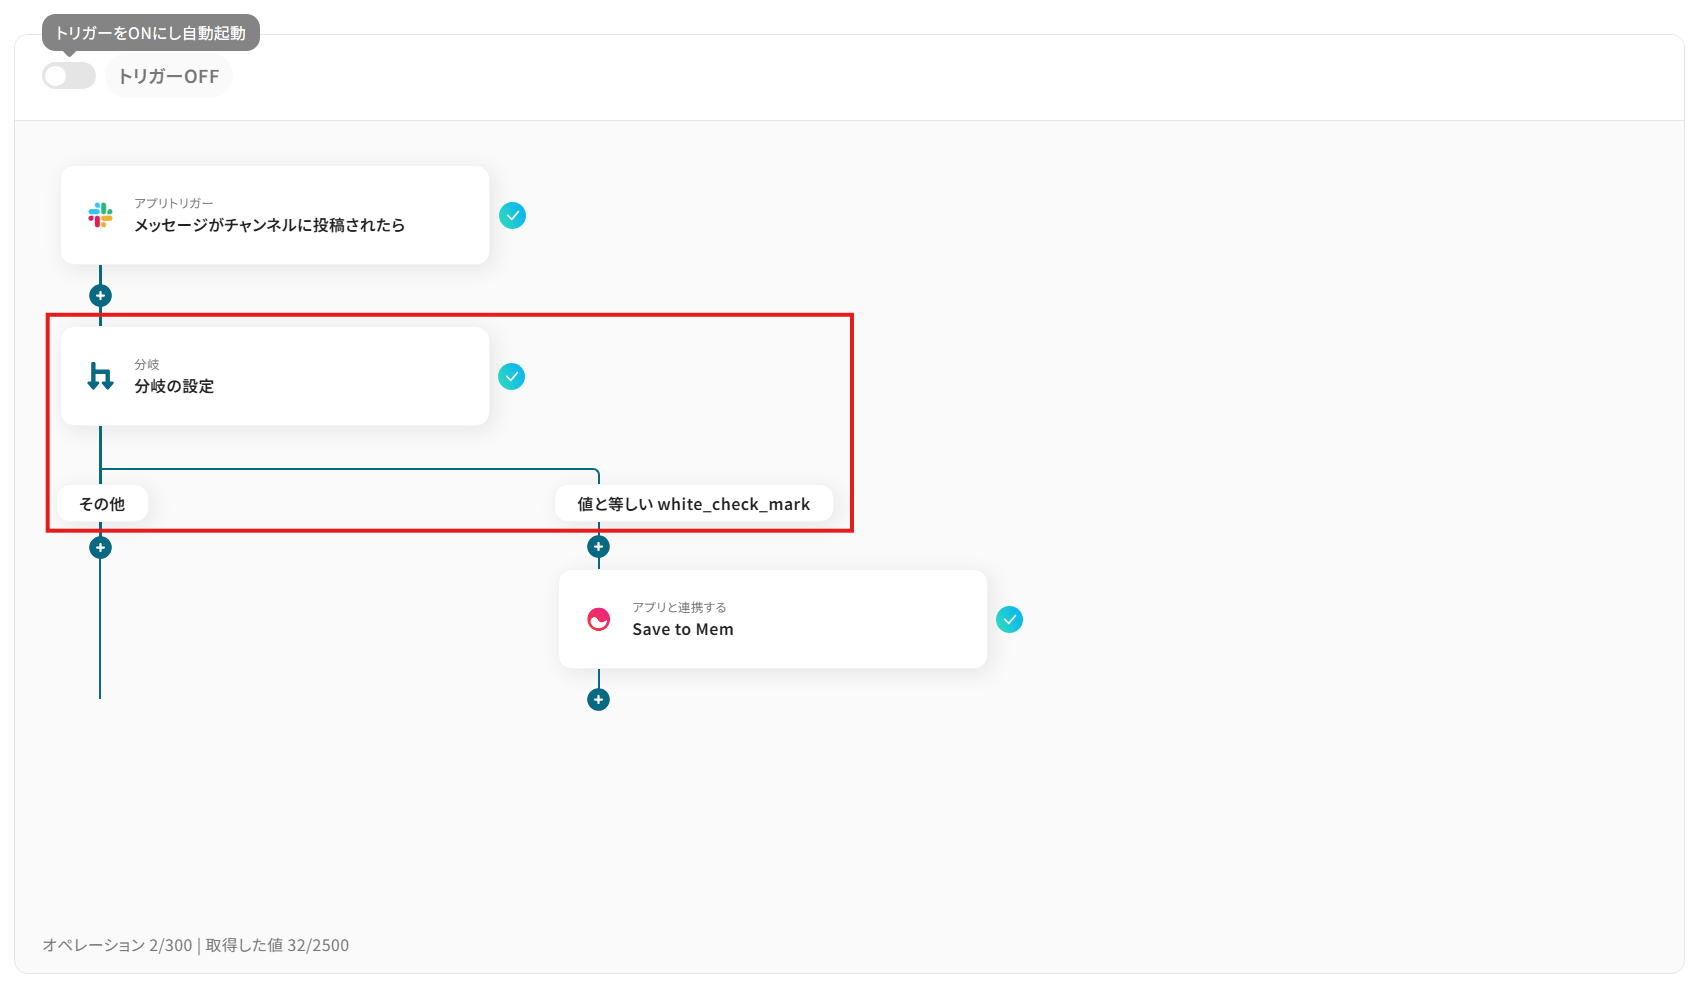
Task: Click the check mark beside Slack trigger
Action: pos(513,216)
